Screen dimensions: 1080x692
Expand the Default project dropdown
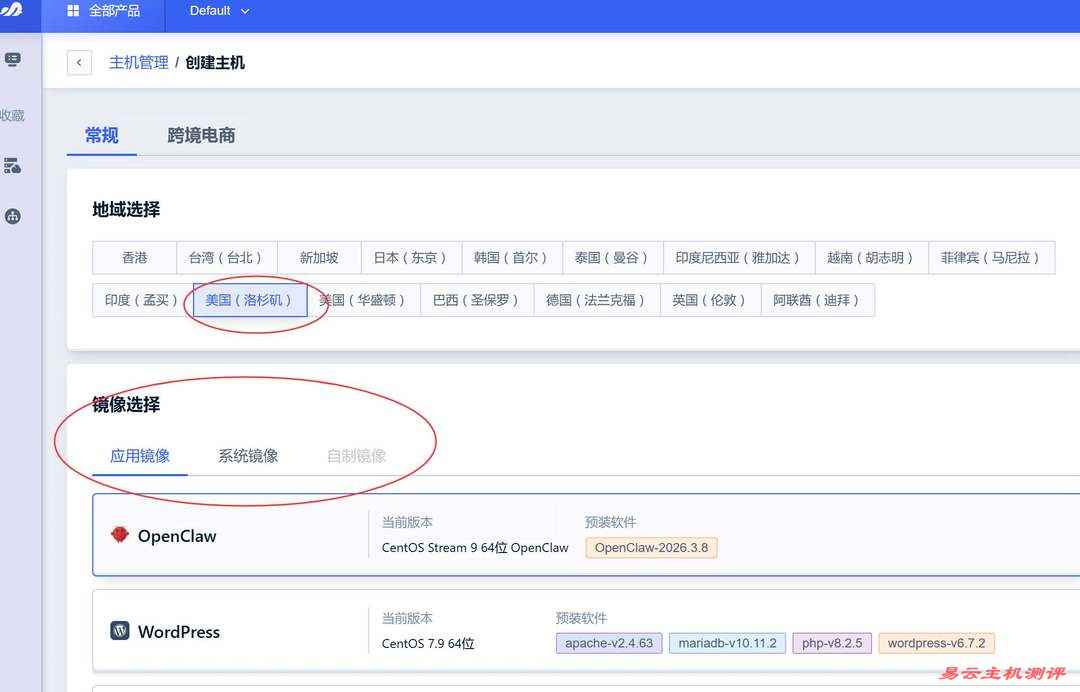tap(219, 11)
